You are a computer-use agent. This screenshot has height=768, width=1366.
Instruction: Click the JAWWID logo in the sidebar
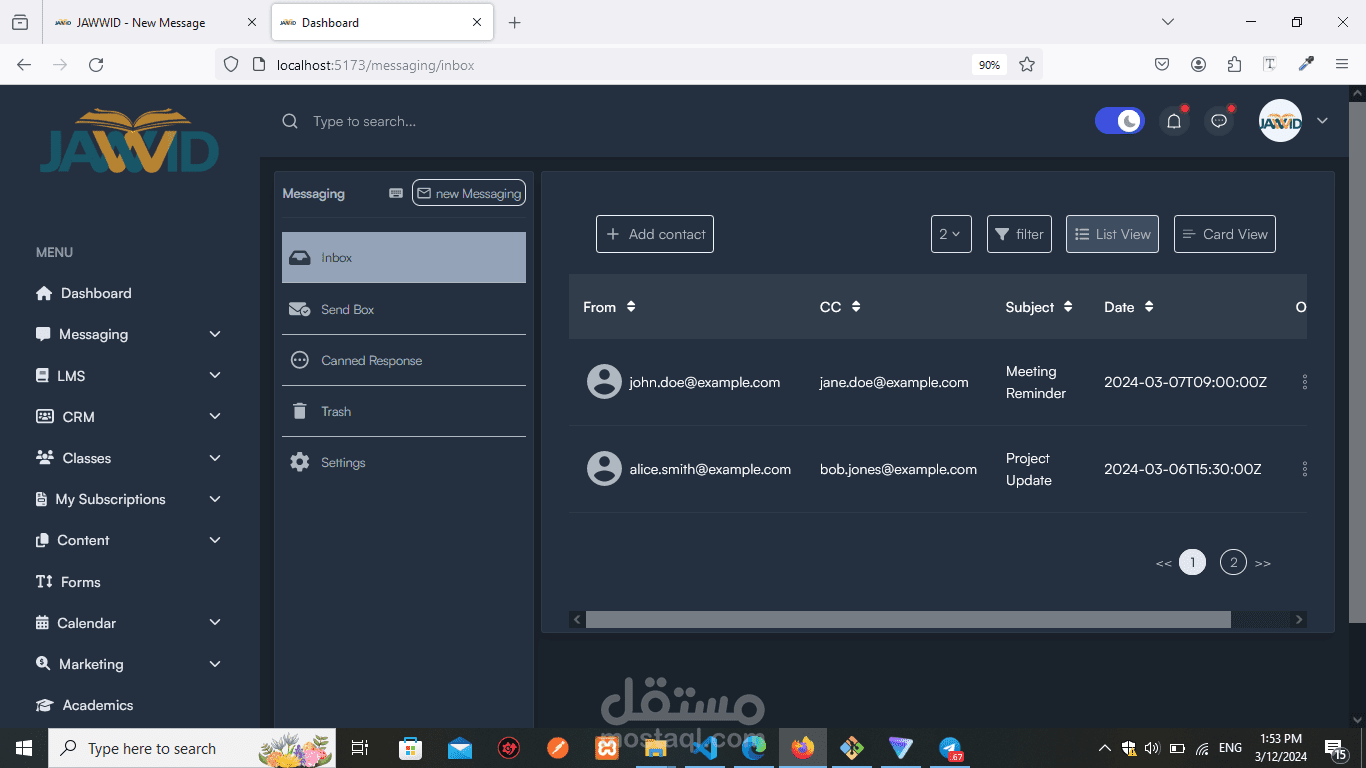pyautogui.click(x=130, y=141)
